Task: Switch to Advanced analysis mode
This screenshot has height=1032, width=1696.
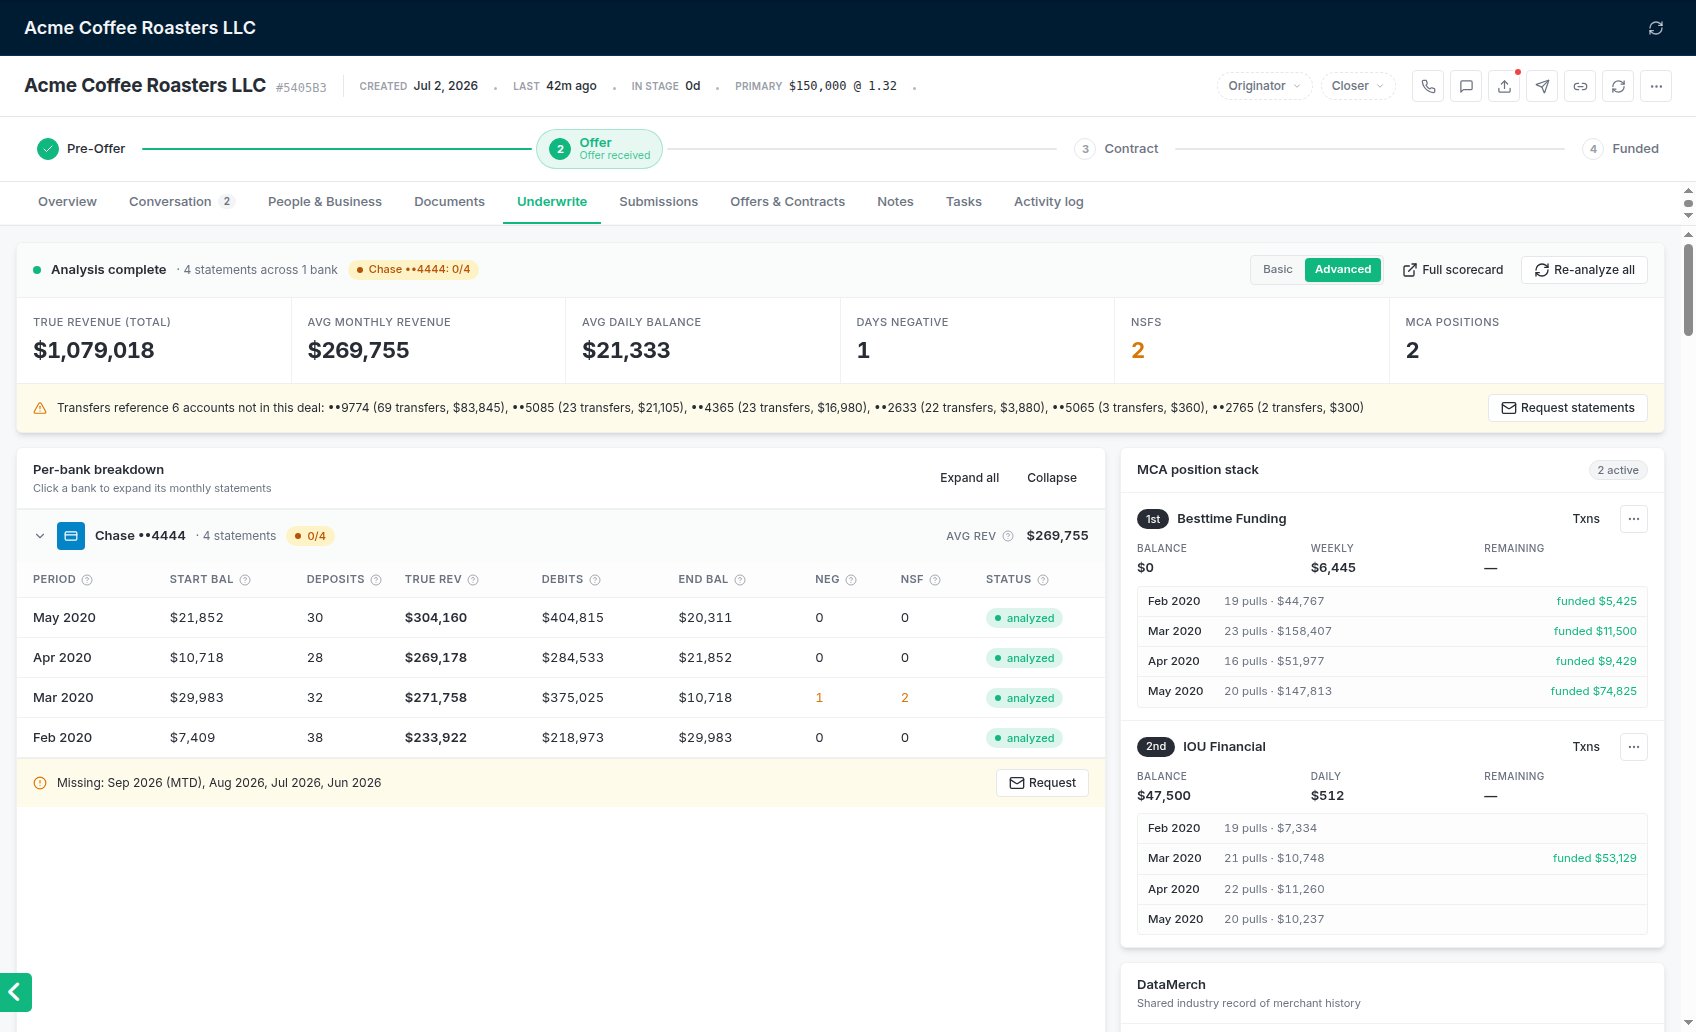Action: (x=1343, y=270)
